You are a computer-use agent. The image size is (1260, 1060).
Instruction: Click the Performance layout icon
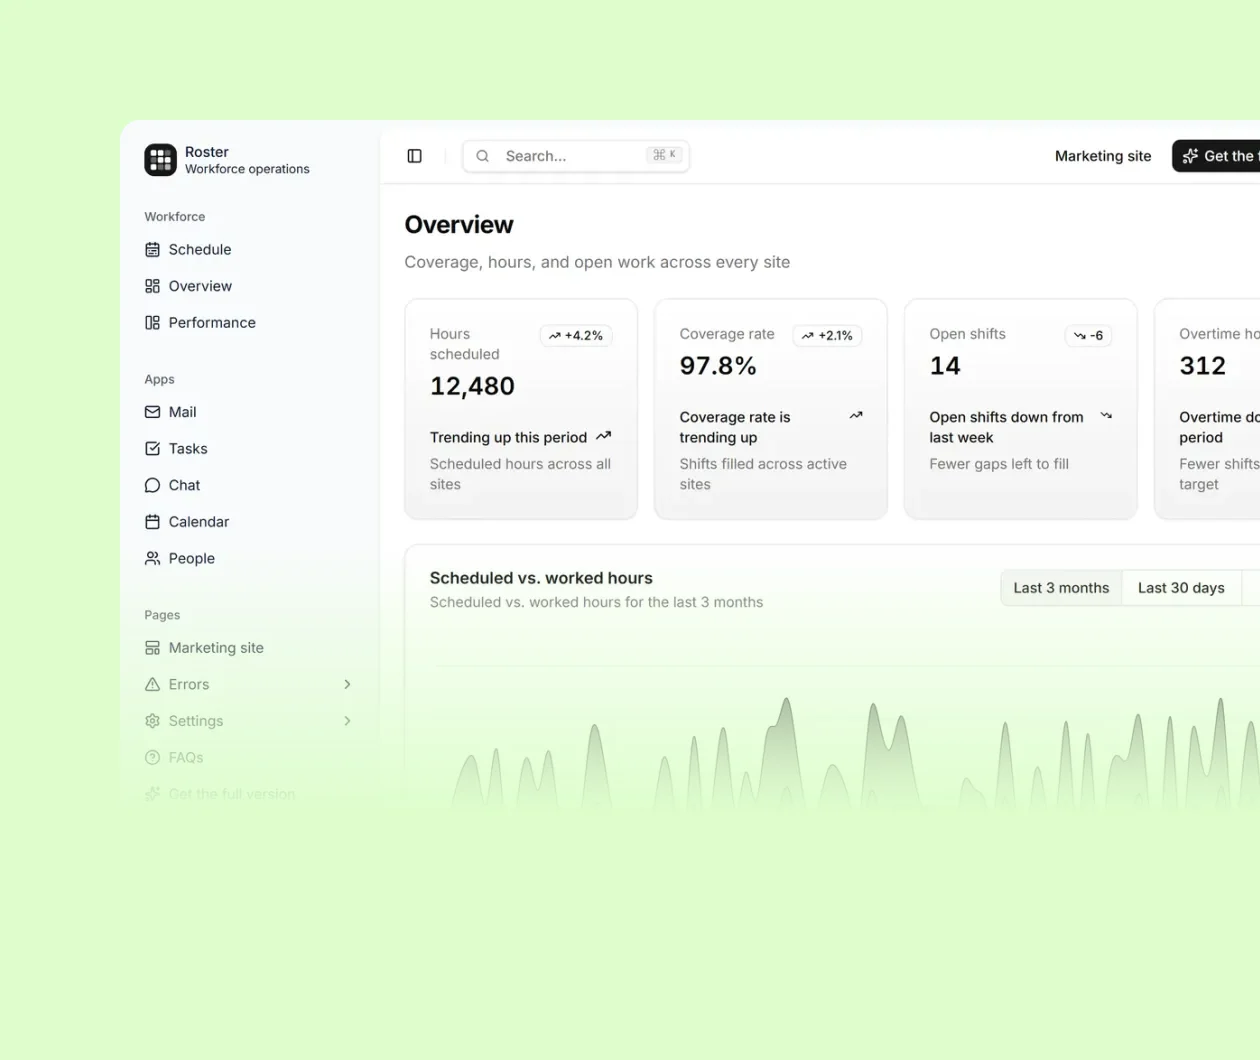152,322
